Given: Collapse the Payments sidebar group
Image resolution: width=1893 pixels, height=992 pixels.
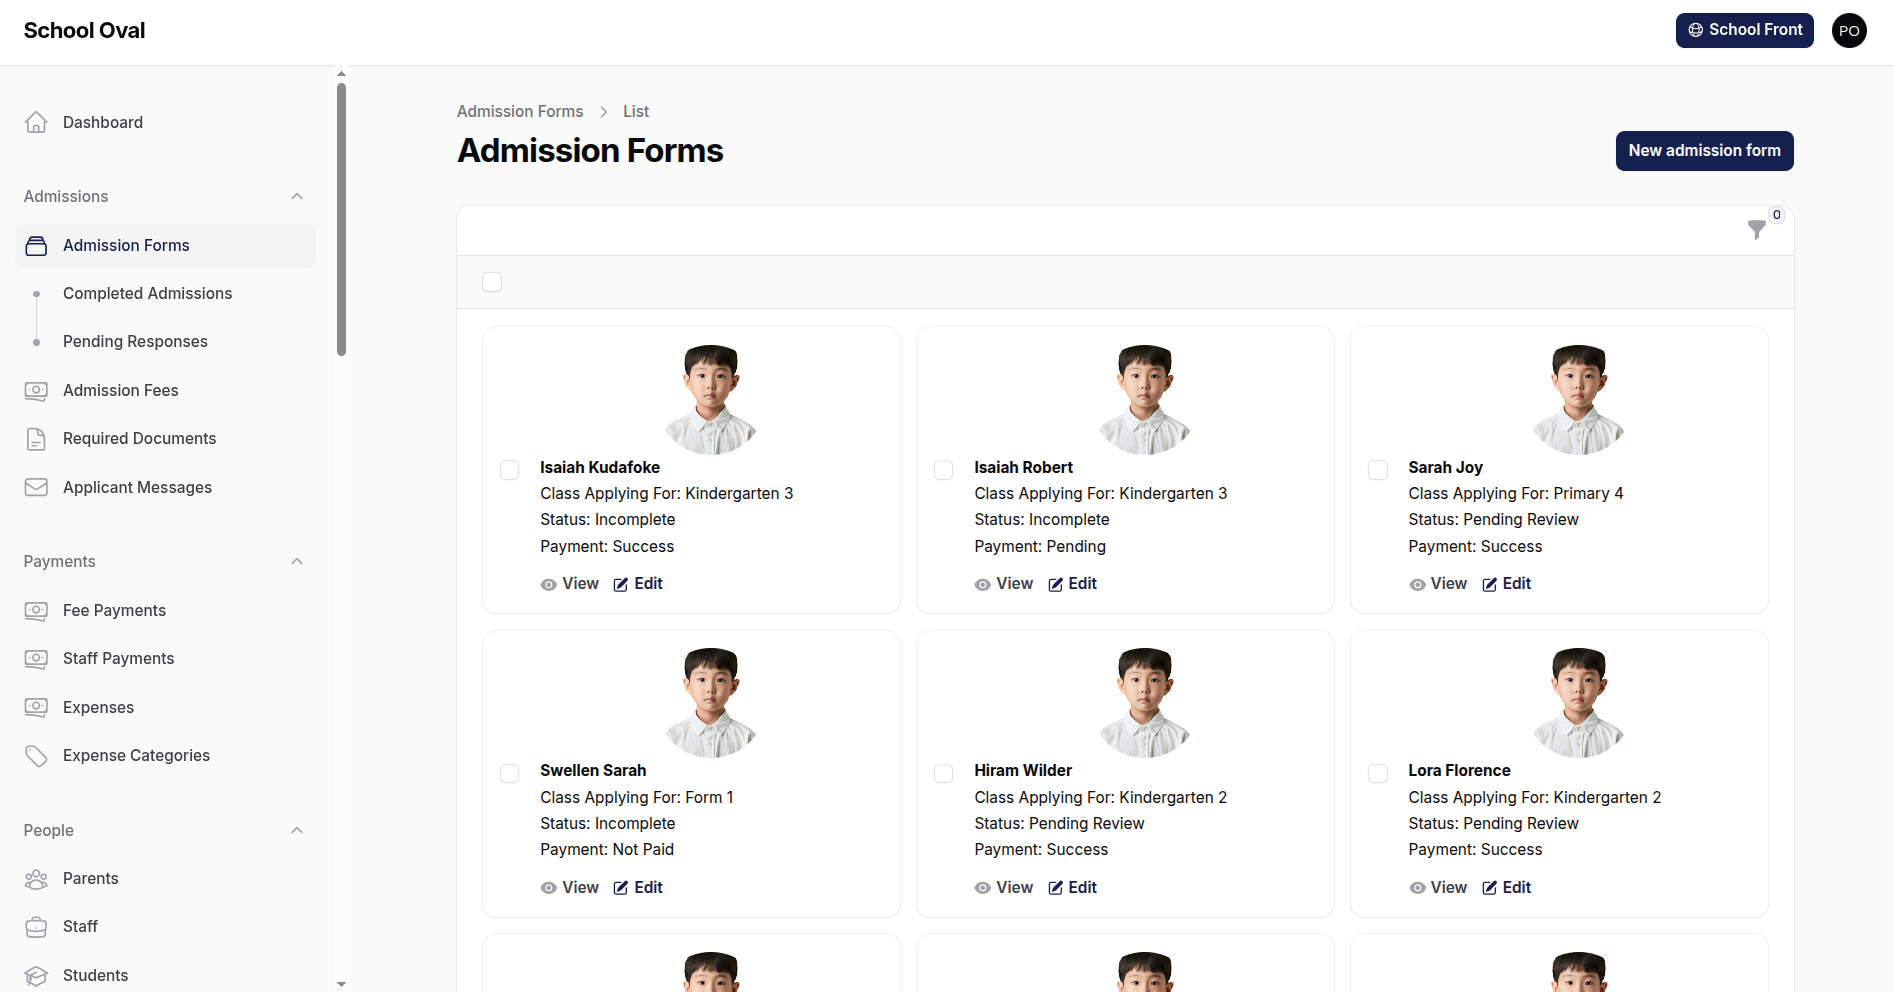Looking at the screenshot, I should (297, 561).
